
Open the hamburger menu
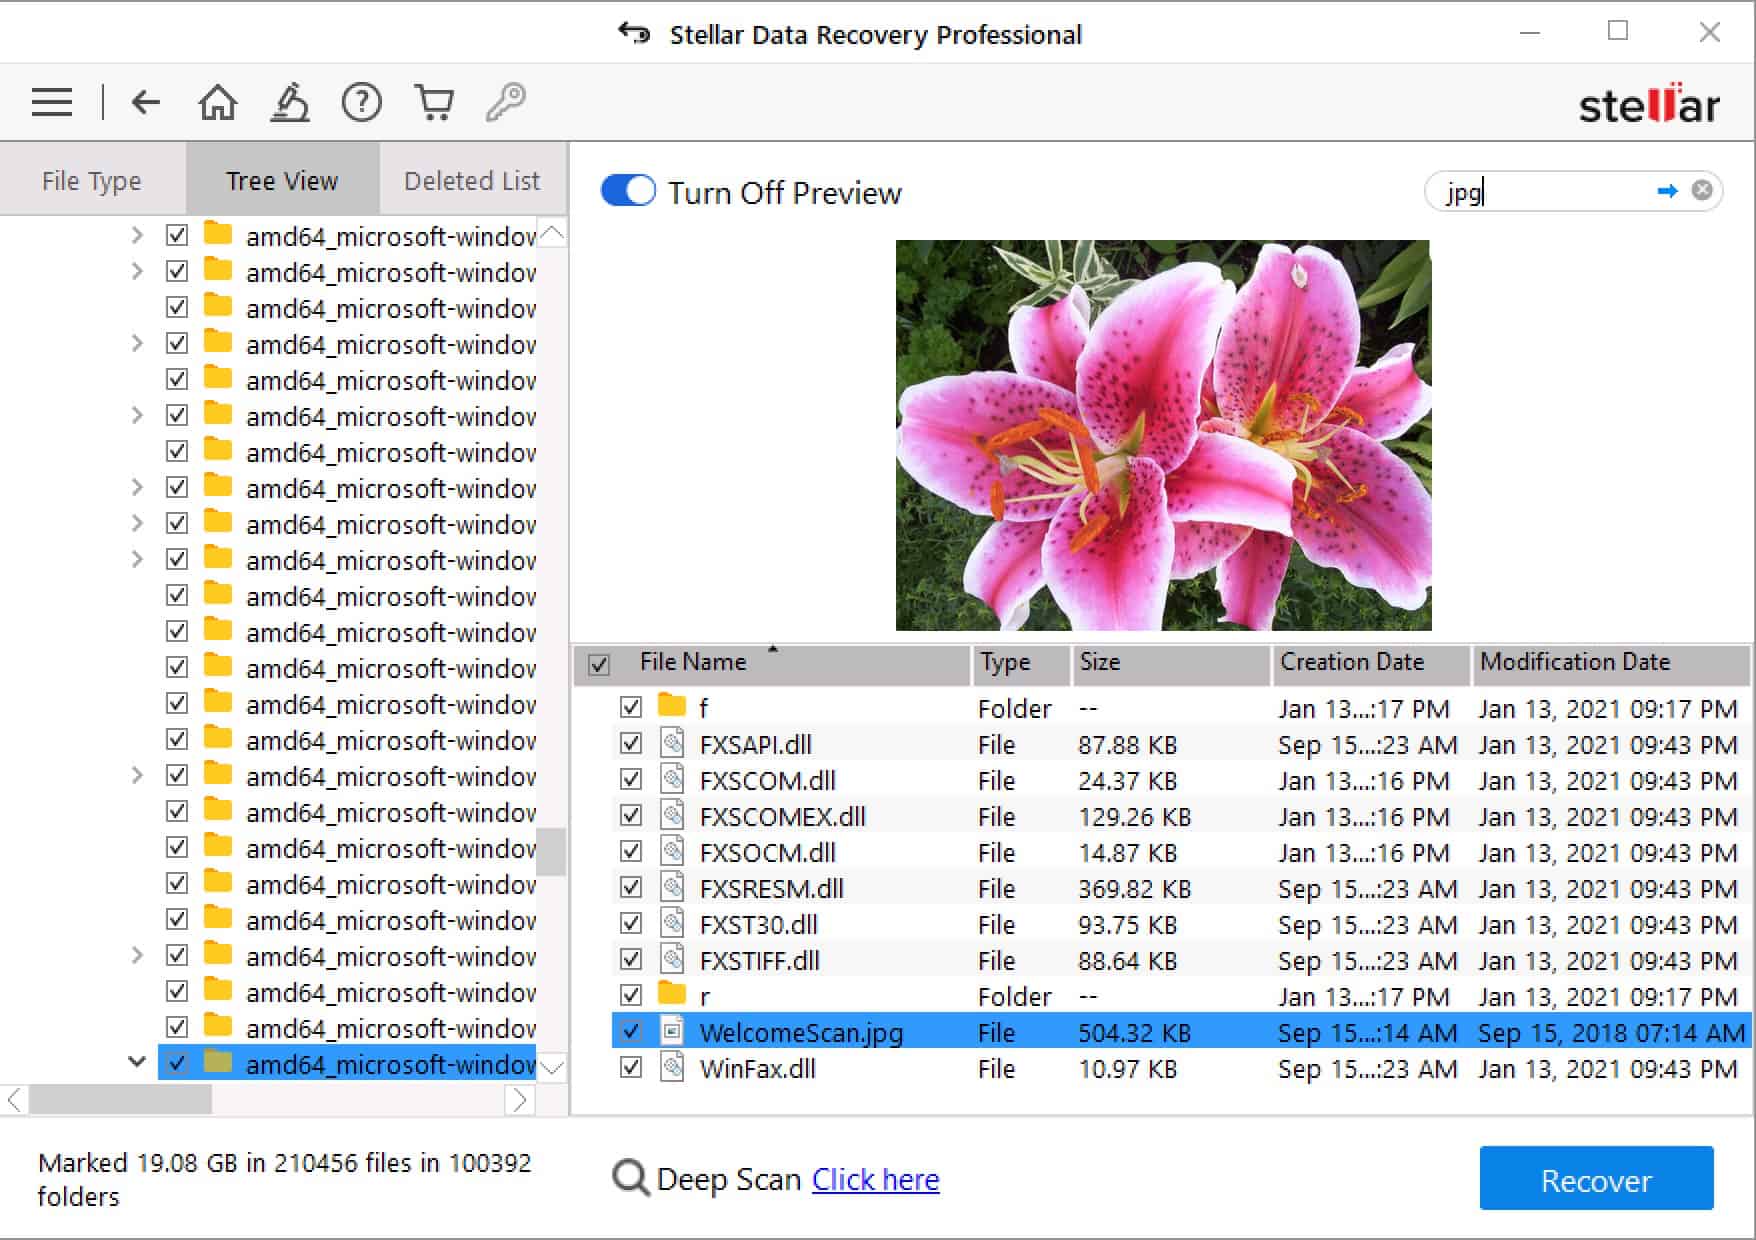pyautogui.click(x=52, y=103)
